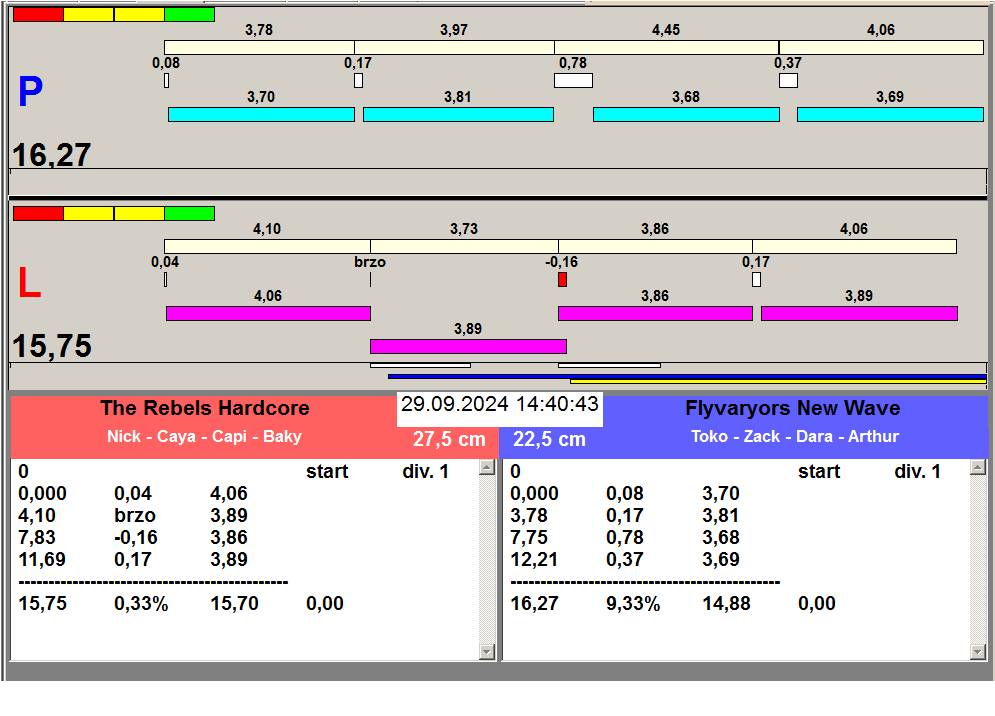
Task: Select the cream 4,45 split bar
Action: (x=666, y=47)
